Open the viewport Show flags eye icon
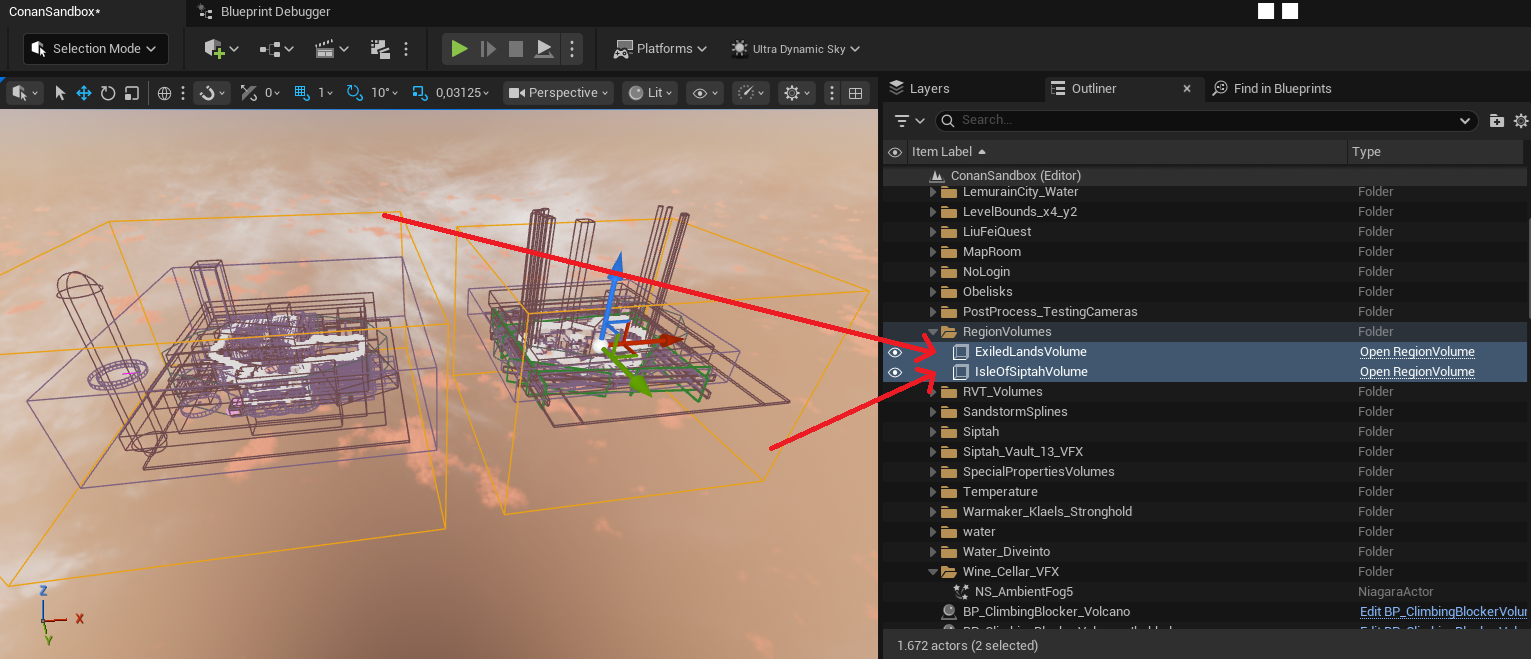 click(x=706, y=93)
